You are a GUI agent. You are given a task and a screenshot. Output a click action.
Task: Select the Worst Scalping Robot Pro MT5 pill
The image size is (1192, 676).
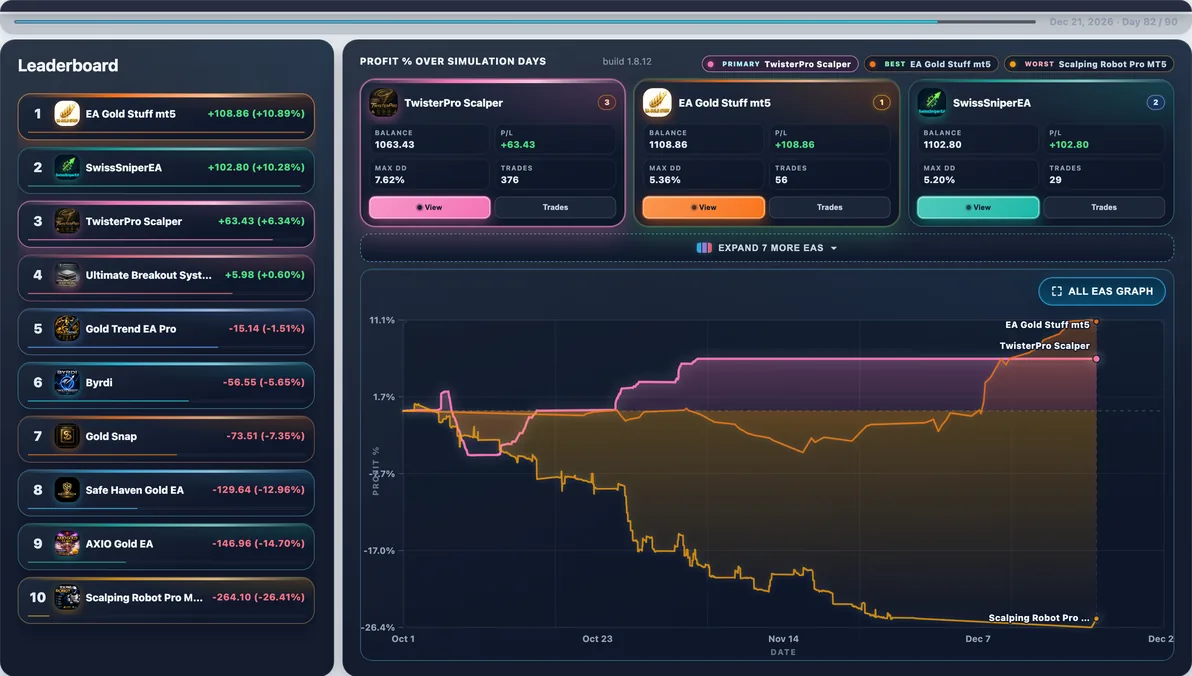pyautogui.click(x=1089, y=65)
